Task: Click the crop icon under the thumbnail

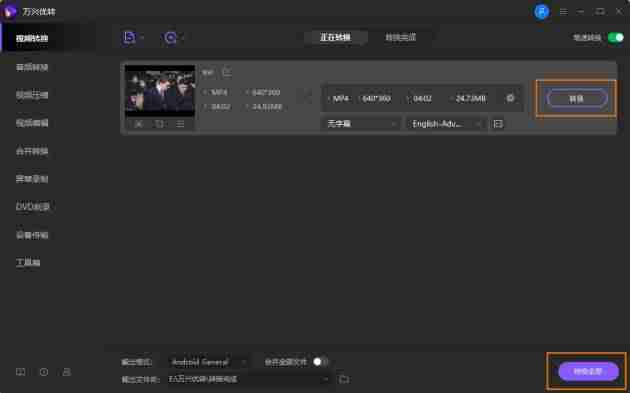Action: point(160,124)
